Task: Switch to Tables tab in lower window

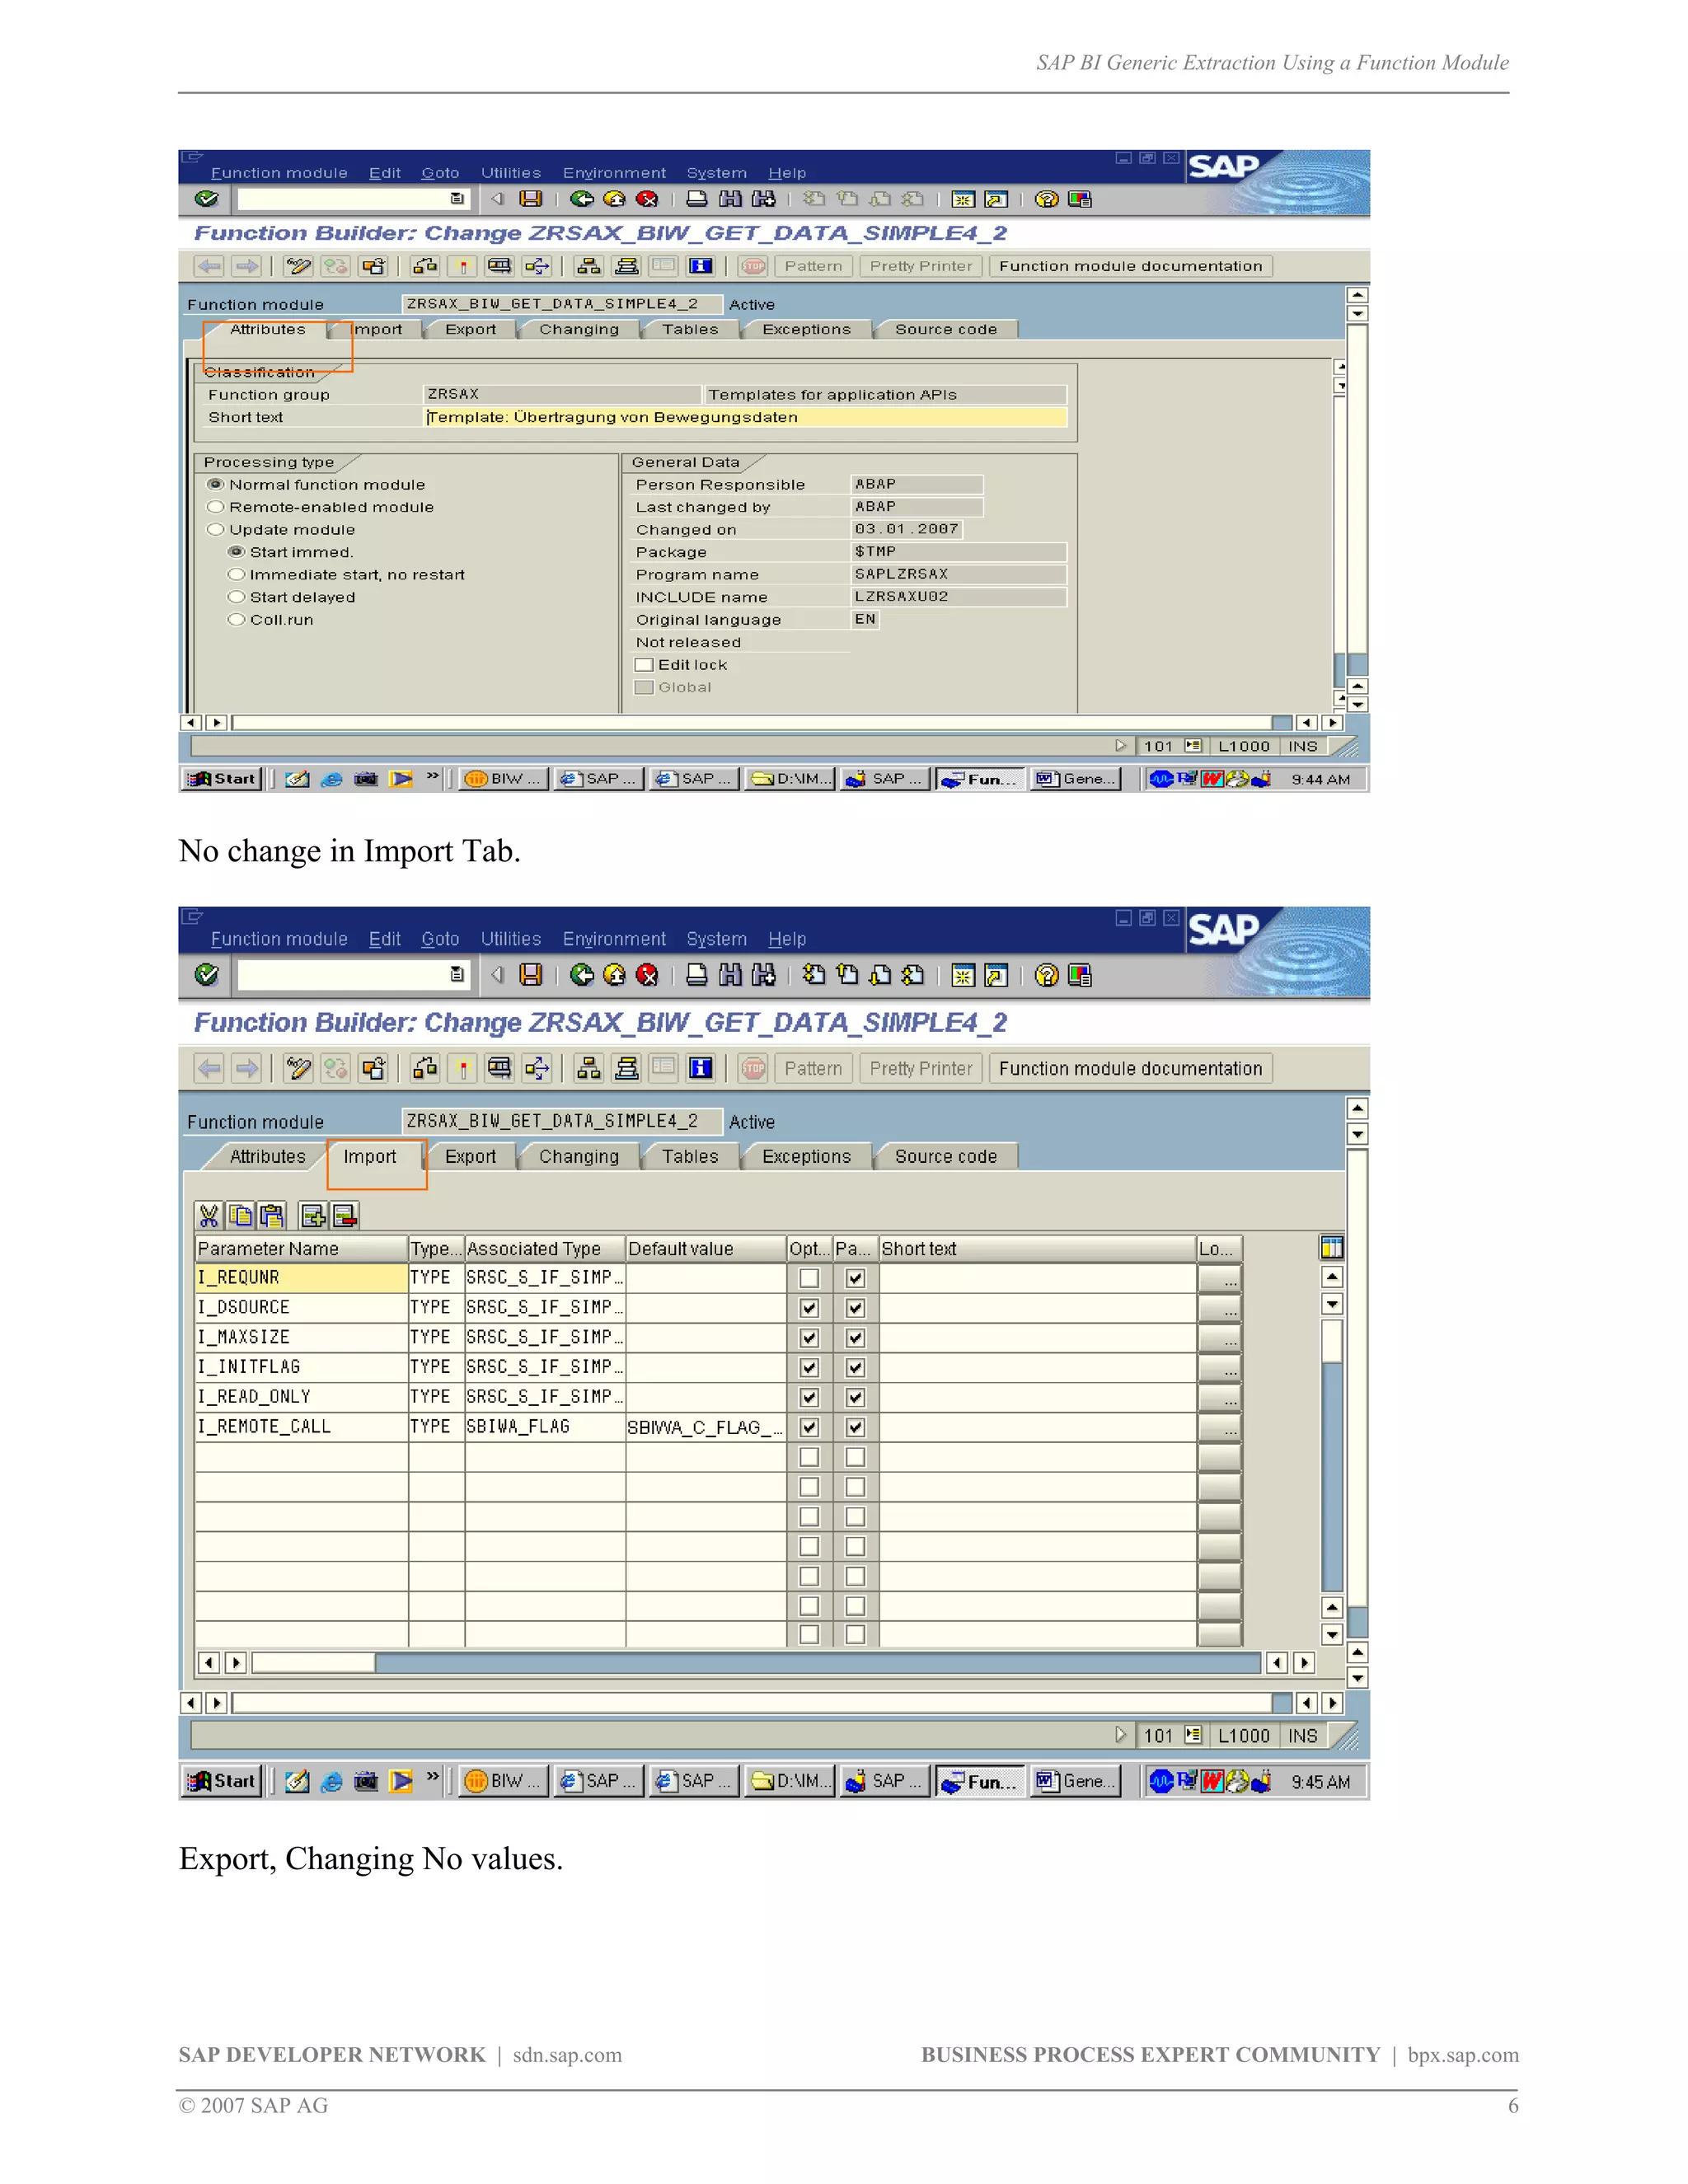Action: coord(690,1156)
